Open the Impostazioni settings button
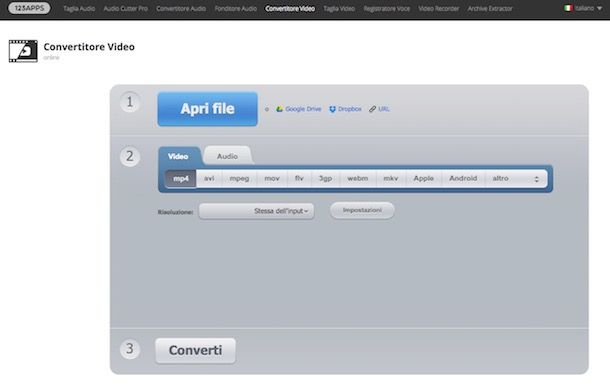The width and height of the screenshot is (610, 387). [362, 210]
